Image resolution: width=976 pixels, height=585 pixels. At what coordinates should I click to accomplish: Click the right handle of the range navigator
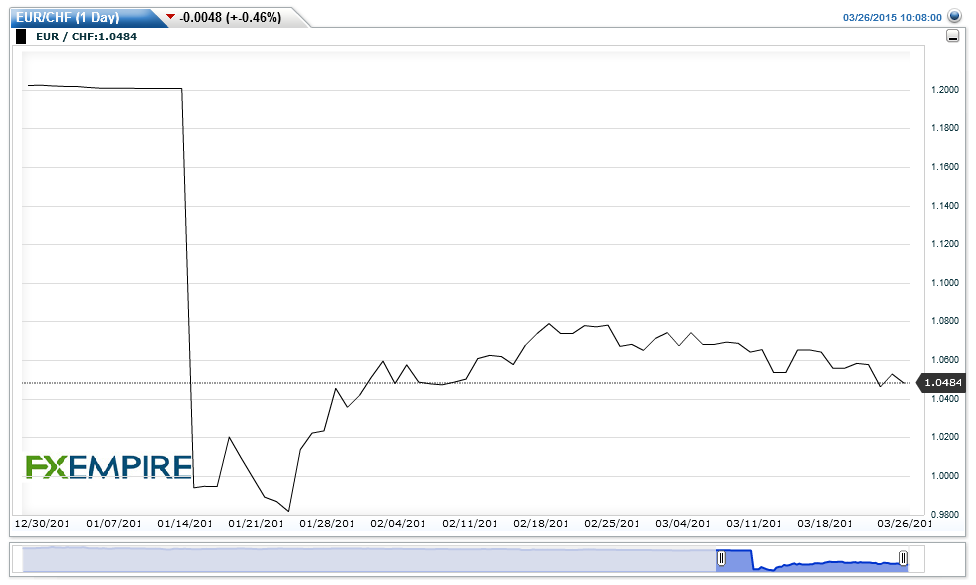pos(903,558)
